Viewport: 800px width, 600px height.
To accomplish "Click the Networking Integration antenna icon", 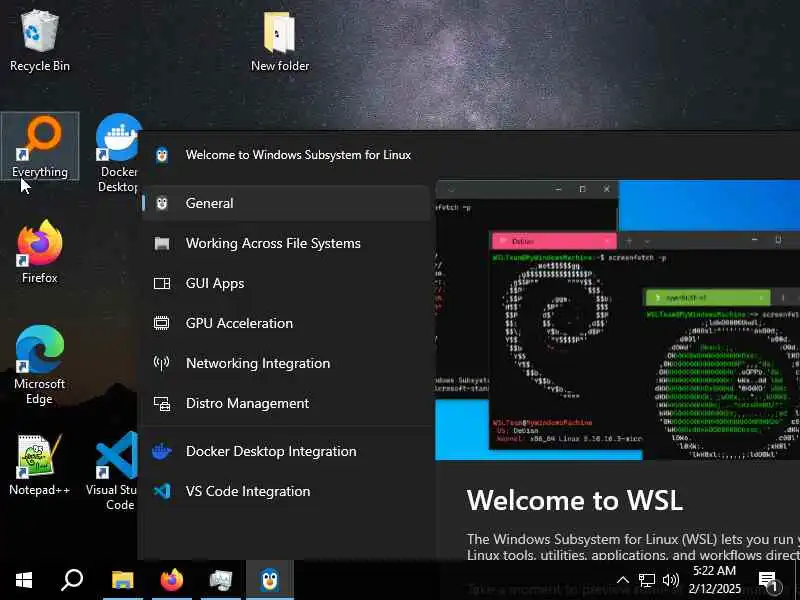I will (162, 363).
